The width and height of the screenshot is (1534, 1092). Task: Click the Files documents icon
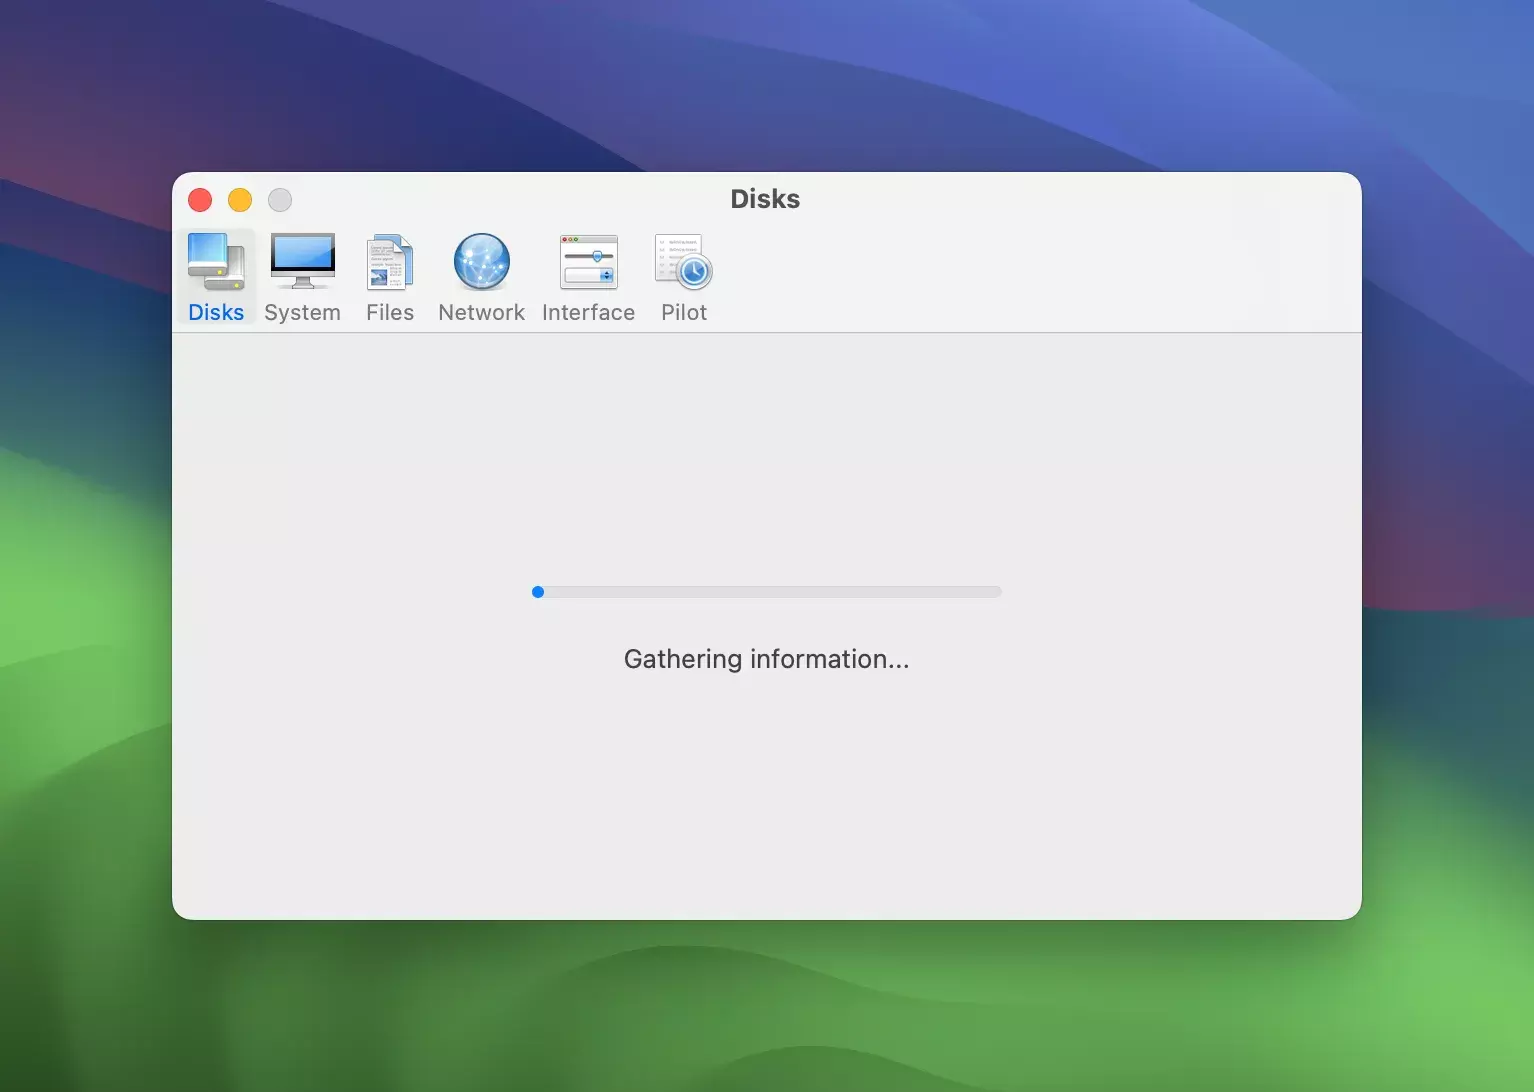[x=389, y=262]
